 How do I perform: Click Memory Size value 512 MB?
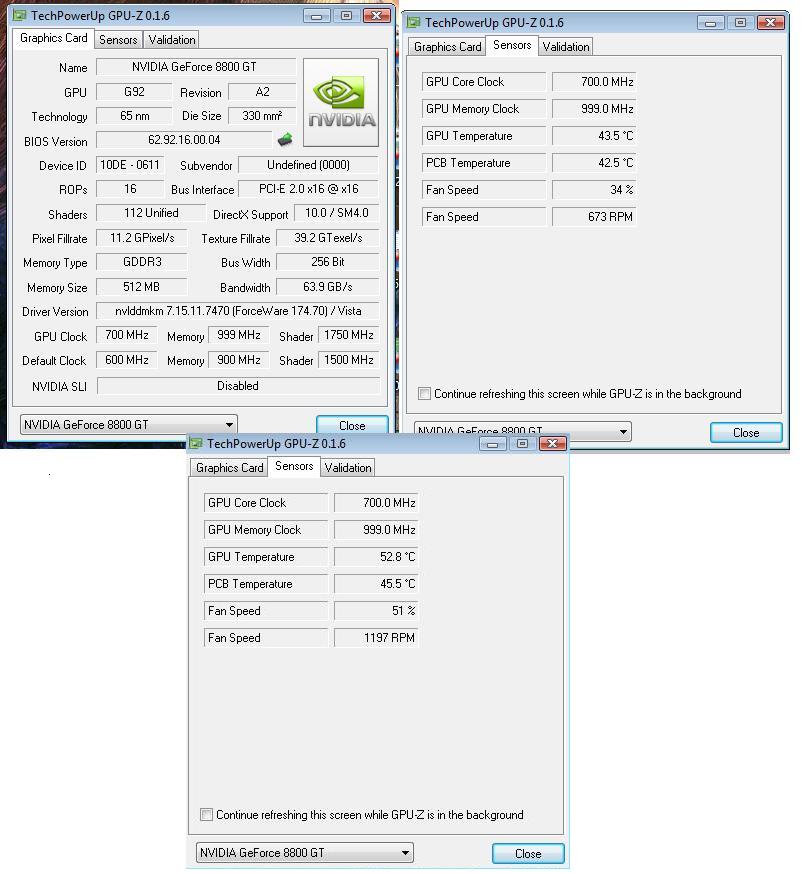click(x=142, y=287)
